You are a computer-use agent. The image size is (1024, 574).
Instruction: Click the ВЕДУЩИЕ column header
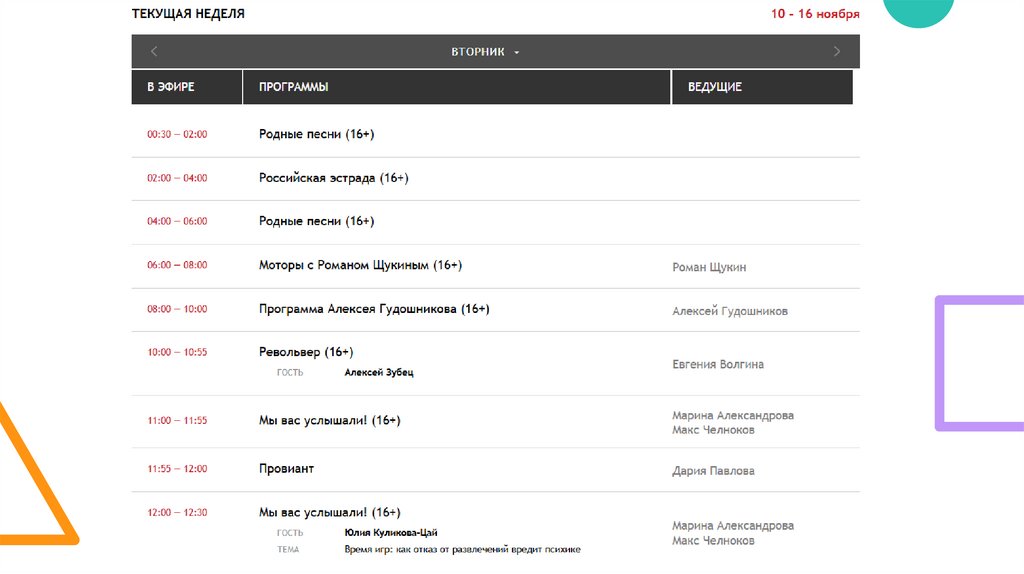(715, 87)
